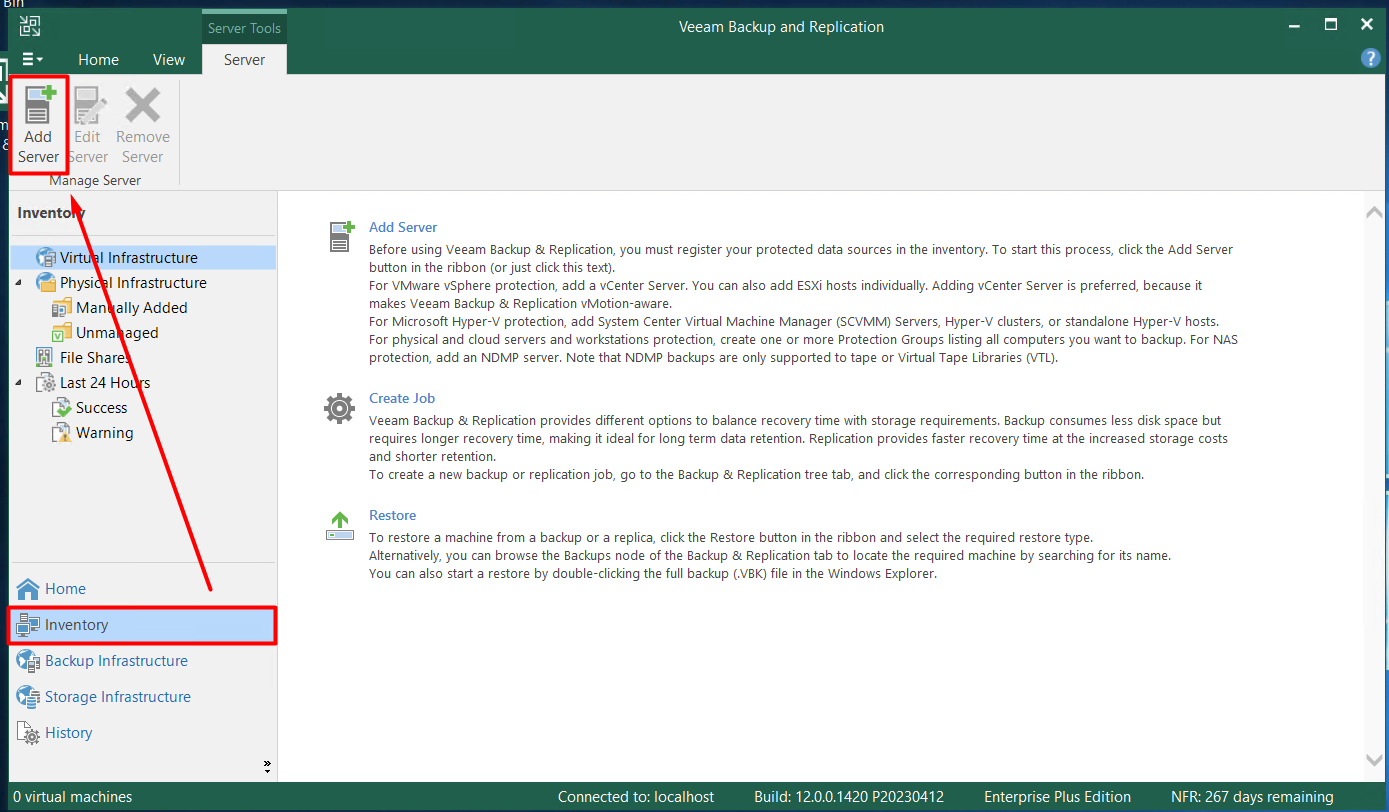Click the 'Manage Server' ribbon group label
This screenshot has height=812, width=1389.
(95, 180)
